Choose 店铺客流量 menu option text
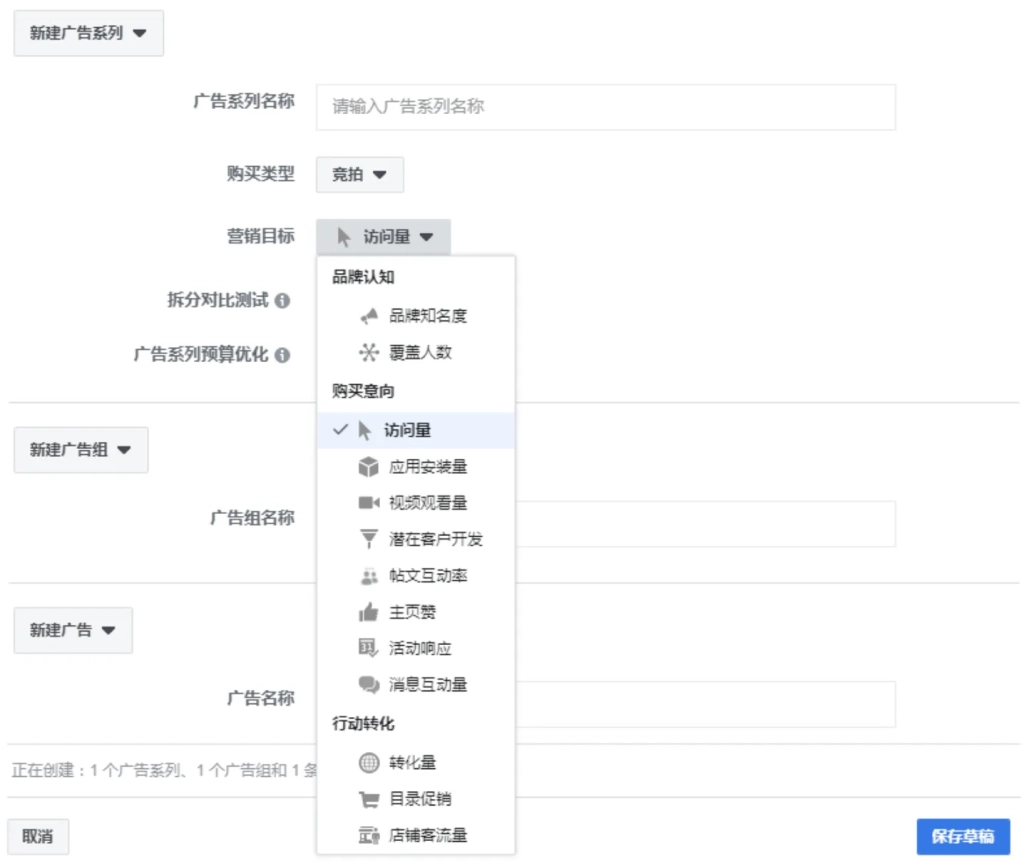The width and height of the screenshot is (1024, 861). tap(428, 835)
